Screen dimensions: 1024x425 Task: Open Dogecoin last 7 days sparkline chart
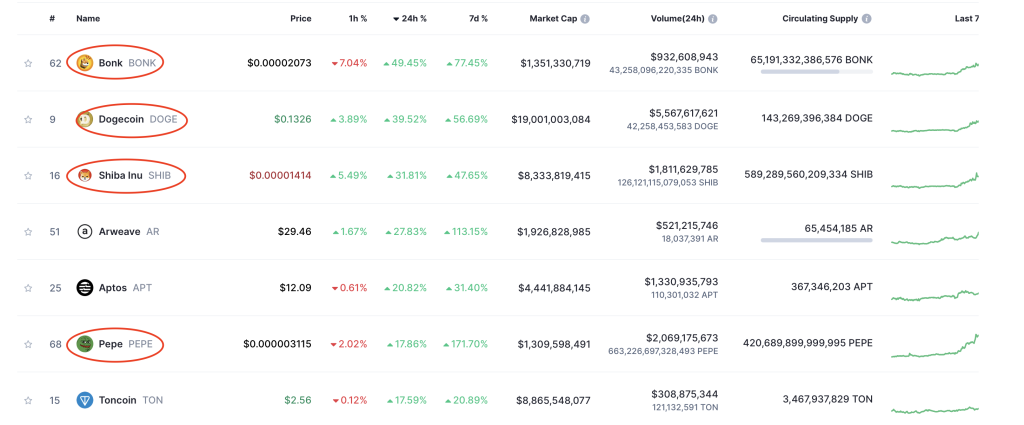[x=934, y=125]
